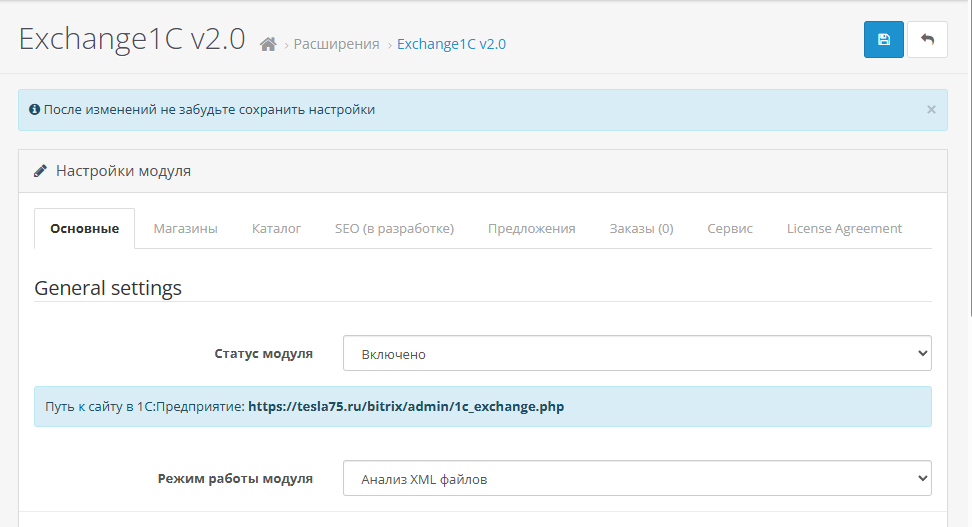Click the info icon in alert banner

coord(34,110)
